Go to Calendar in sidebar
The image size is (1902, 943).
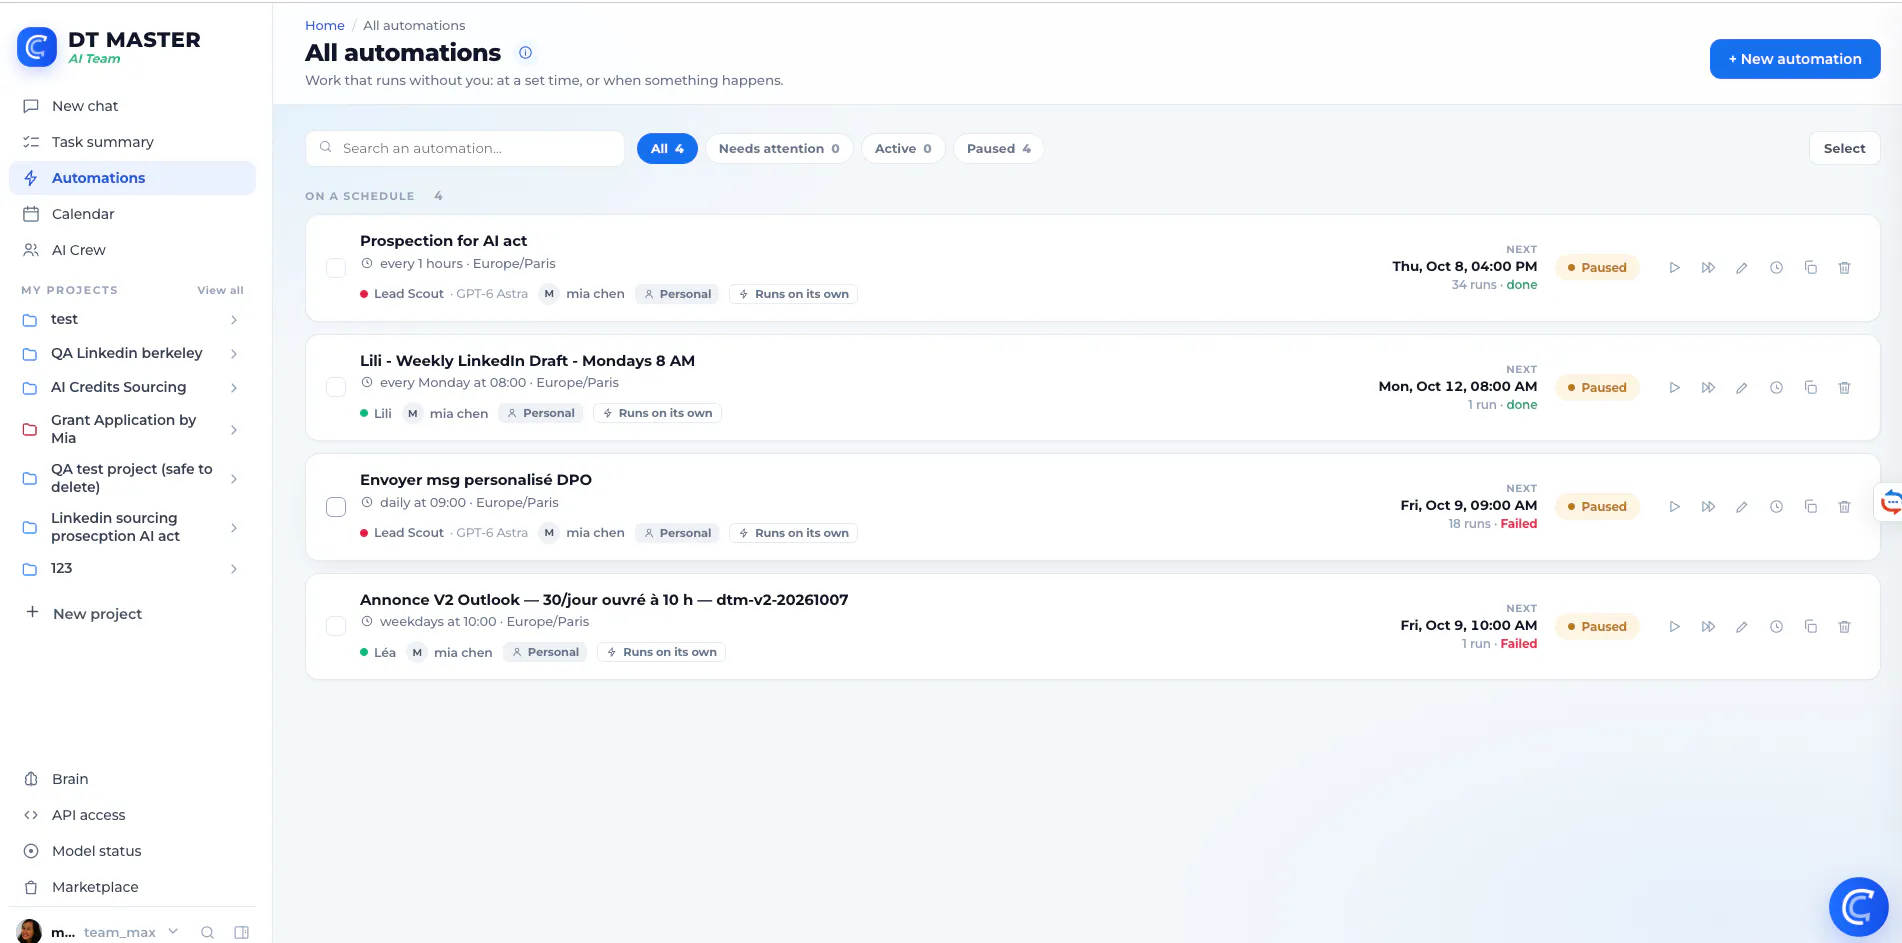click(132, 214)
